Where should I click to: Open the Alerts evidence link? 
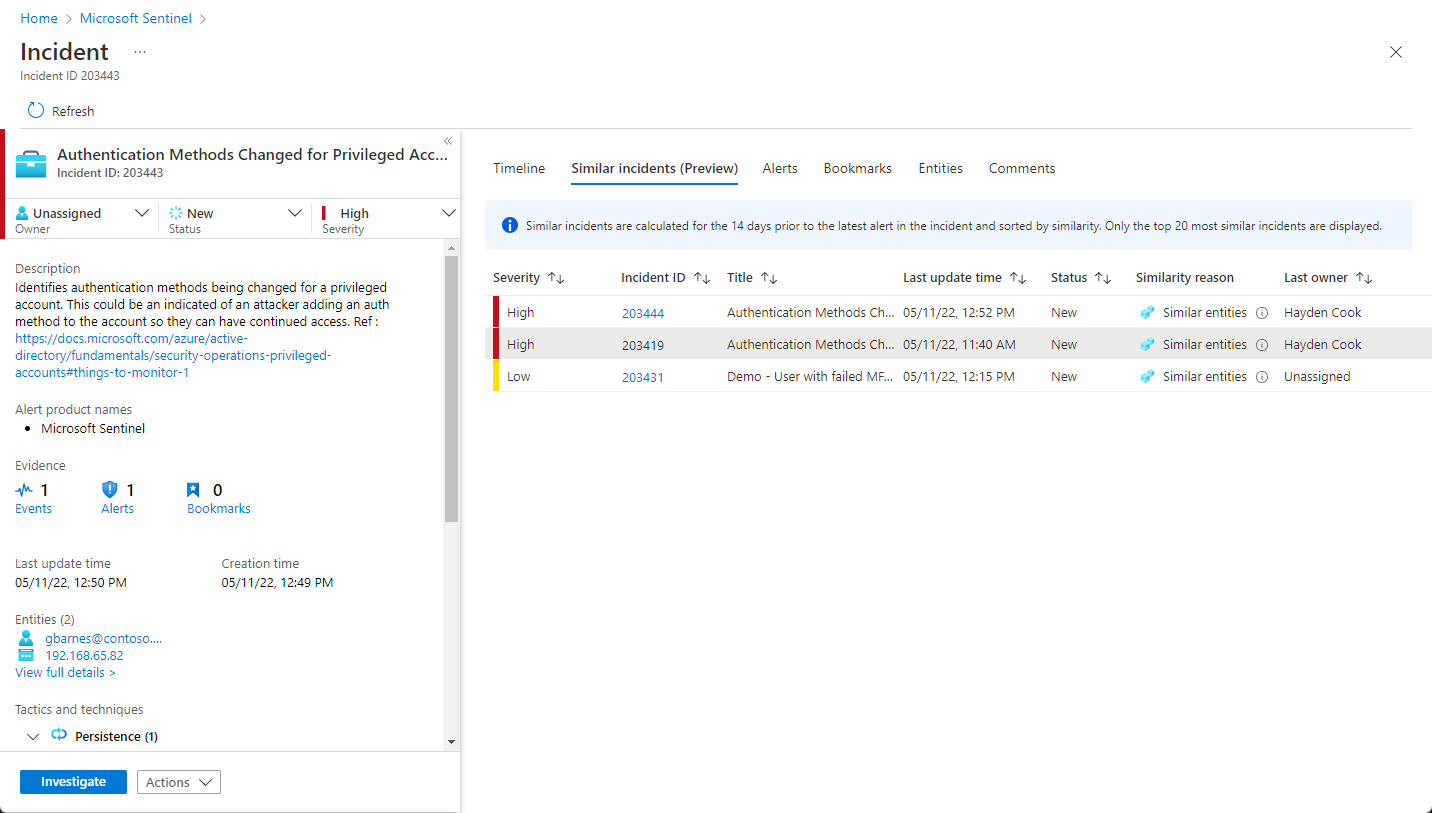(x=117, y=508)
